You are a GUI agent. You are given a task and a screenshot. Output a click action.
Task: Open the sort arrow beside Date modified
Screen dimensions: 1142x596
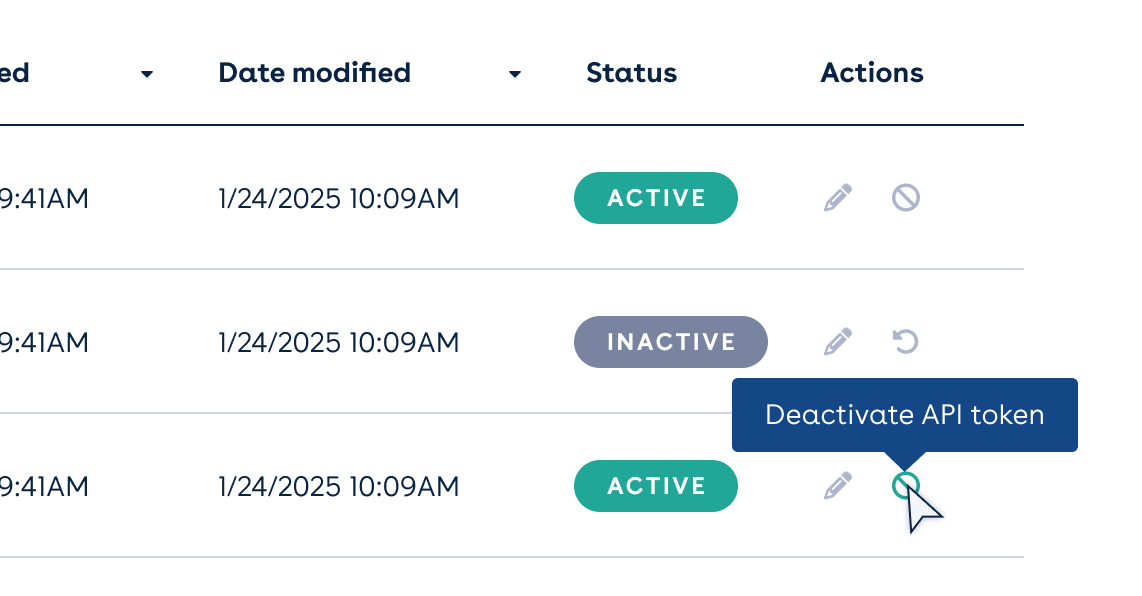coord(514,74)
